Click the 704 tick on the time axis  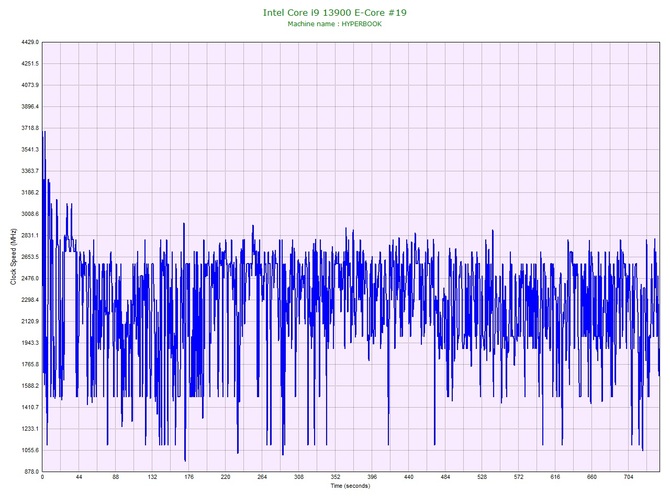(629, 477)
